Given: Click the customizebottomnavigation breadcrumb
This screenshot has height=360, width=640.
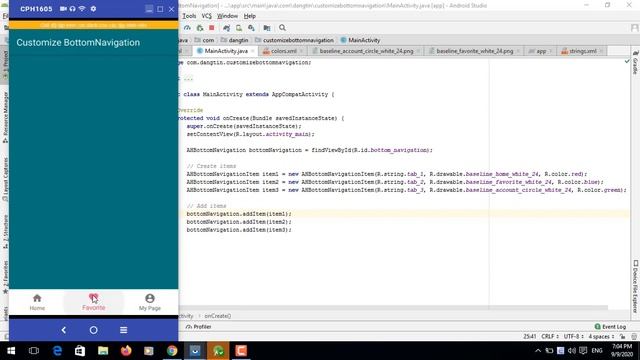Looking at the screenshot, I should click(294, 40).
